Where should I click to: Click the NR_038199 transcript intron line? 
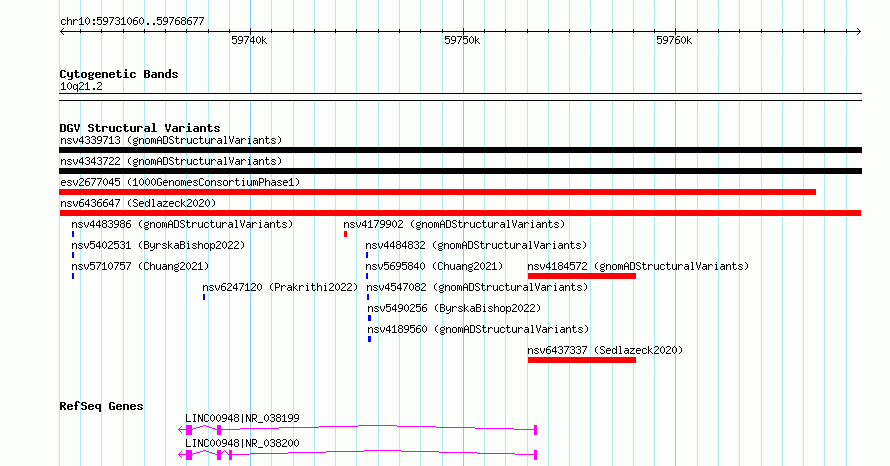[377, 427]
